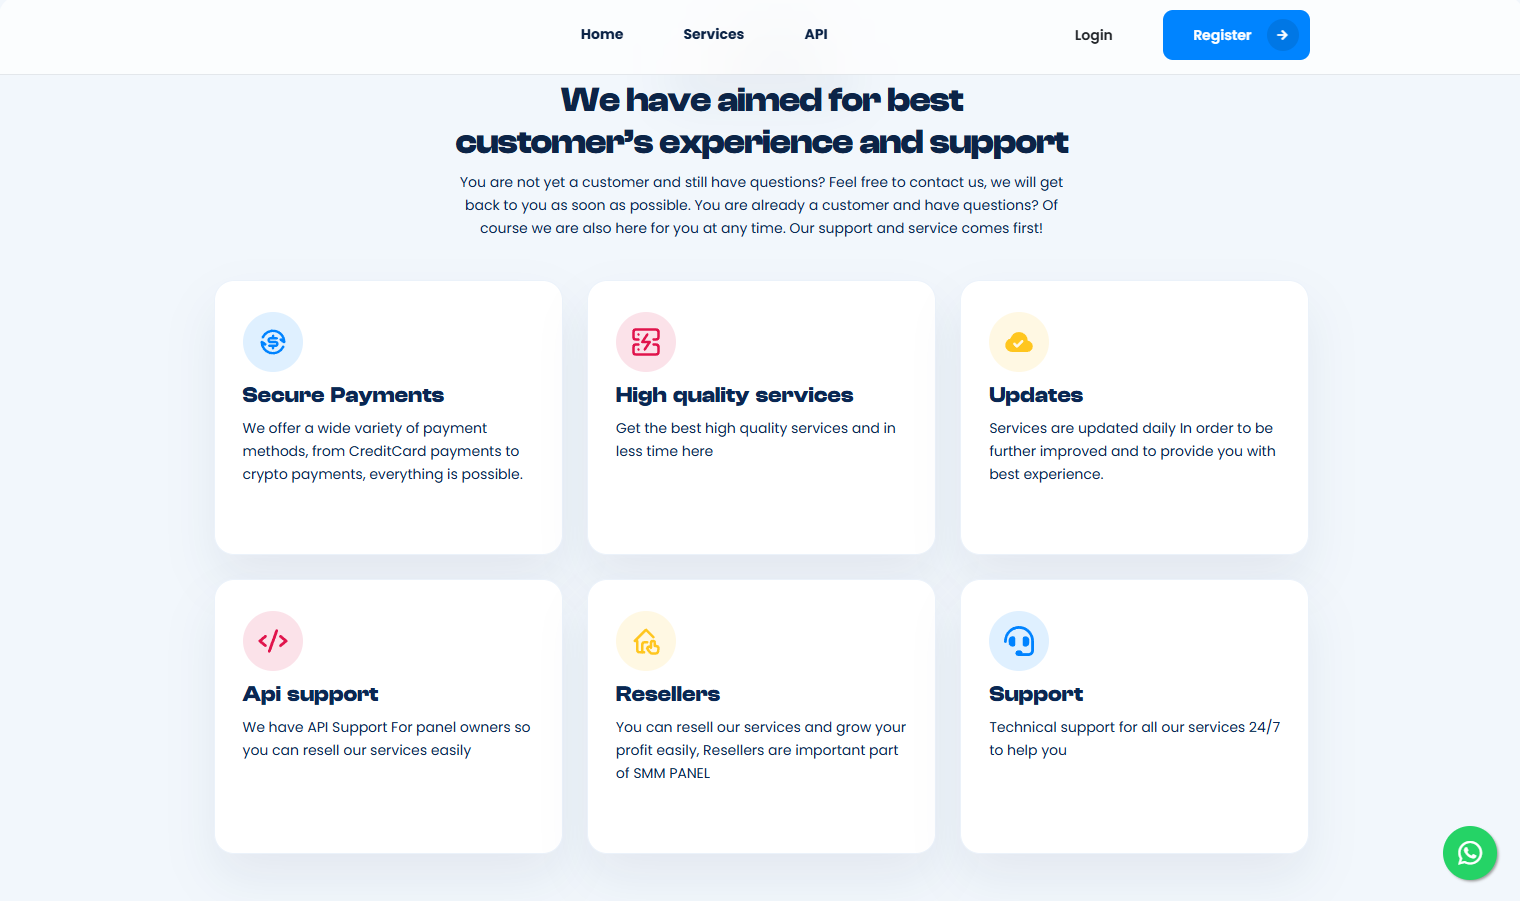Open the Services menu item
This screenshot has height=901, width=1520.
[x=714, y=34]
